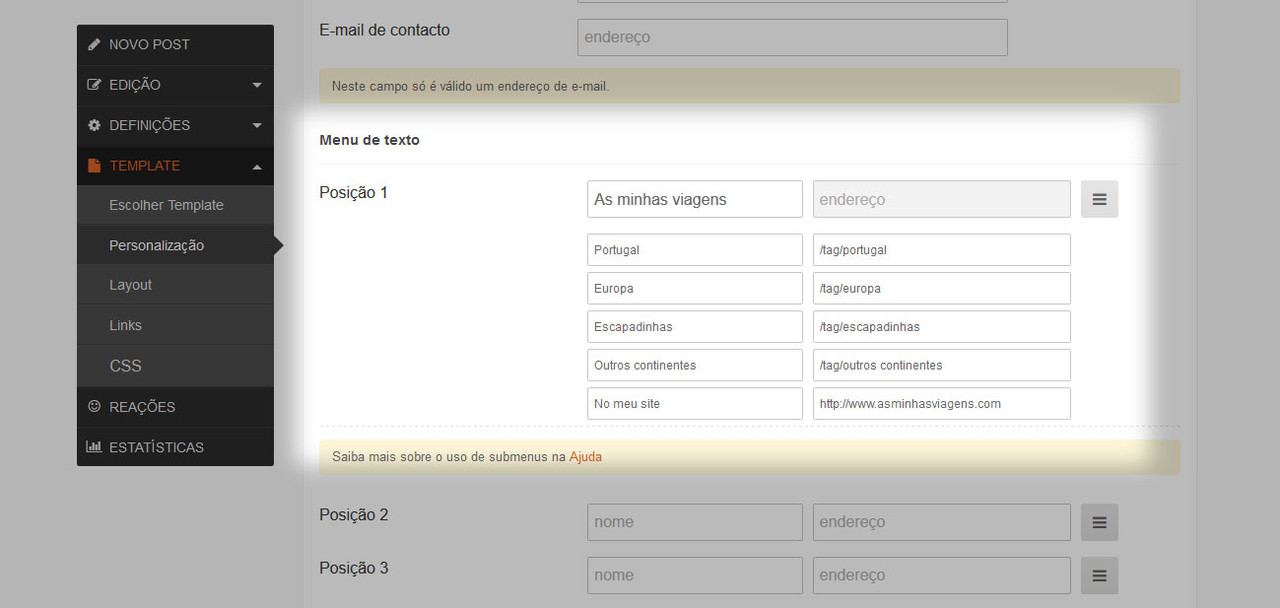Image resolution: width=1280 pixels, height=608 pixels.
Task: Expand the DEFINIÇÕES dropdown arrow
Action: coord(257,126)
